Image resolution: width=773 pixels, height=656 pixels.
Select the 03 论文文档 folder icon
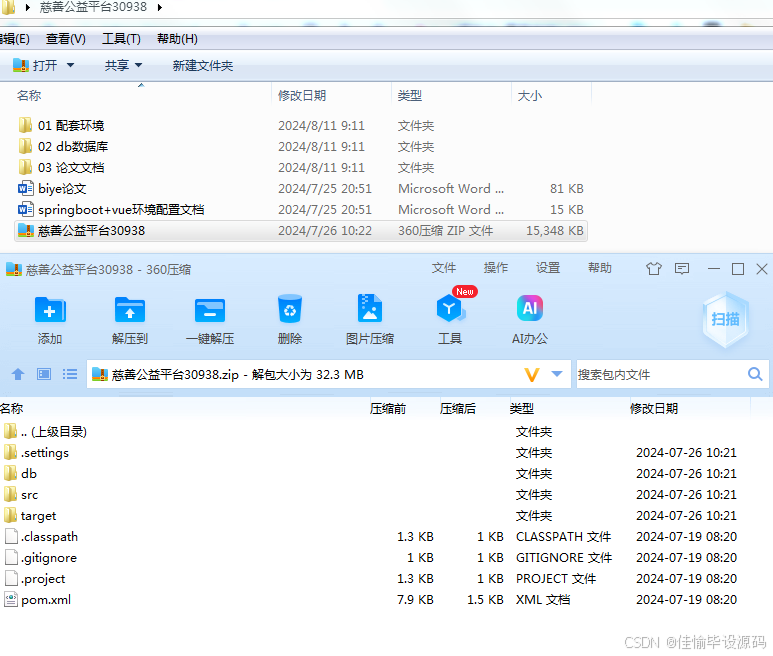coord(25,167)
